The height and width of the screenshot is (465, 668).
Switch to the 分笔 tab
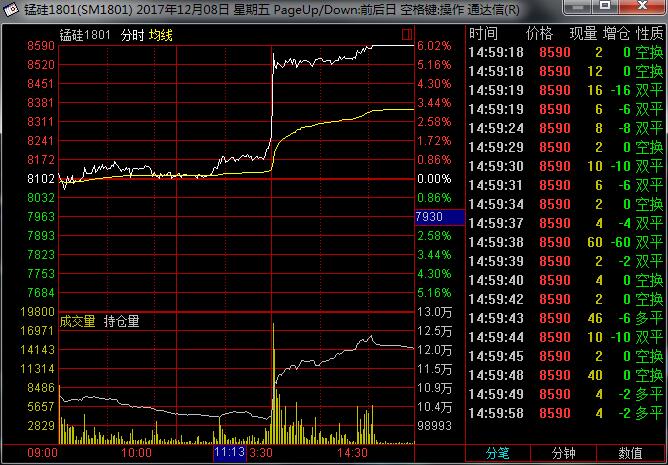(x=499, y=453)
